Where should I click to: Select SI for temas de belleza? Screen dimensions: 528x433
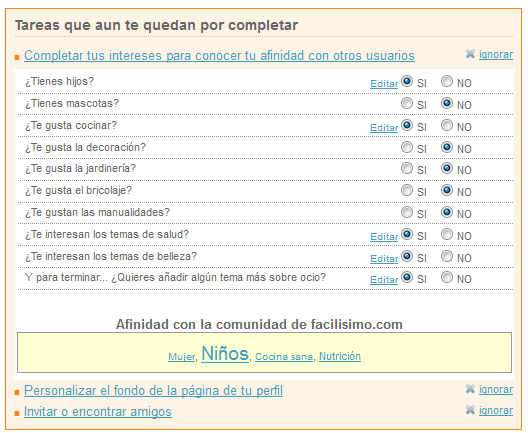coord(407,256)
